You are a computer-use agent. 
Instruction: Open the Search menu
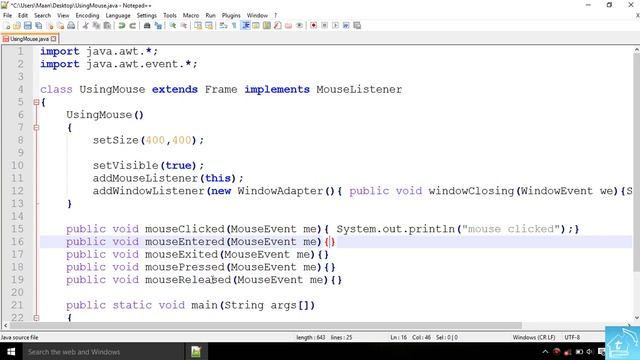(x=42, y=15)
